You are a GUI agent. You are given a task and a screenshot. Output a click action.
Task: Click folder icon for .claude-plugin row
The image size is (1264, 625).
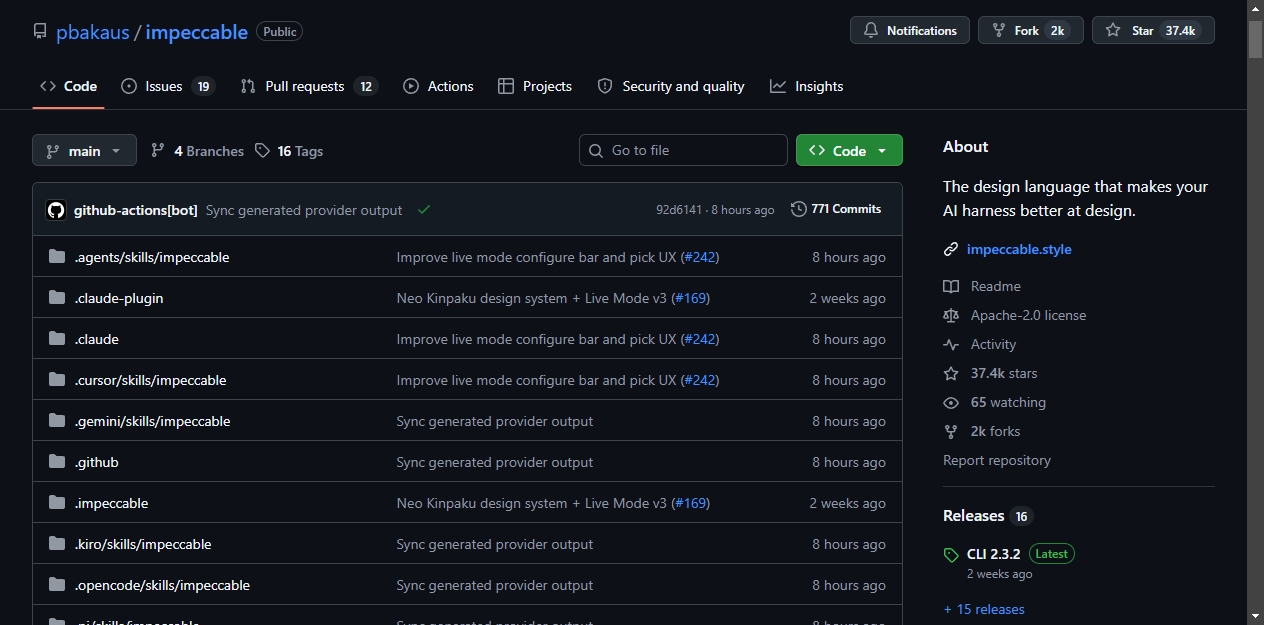point(57,298)
